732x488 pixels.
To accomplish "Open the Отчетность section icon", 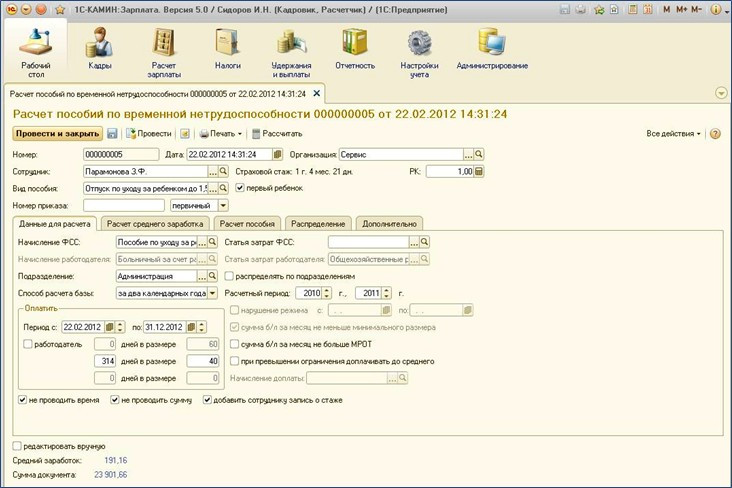I will tap(354, 43).
